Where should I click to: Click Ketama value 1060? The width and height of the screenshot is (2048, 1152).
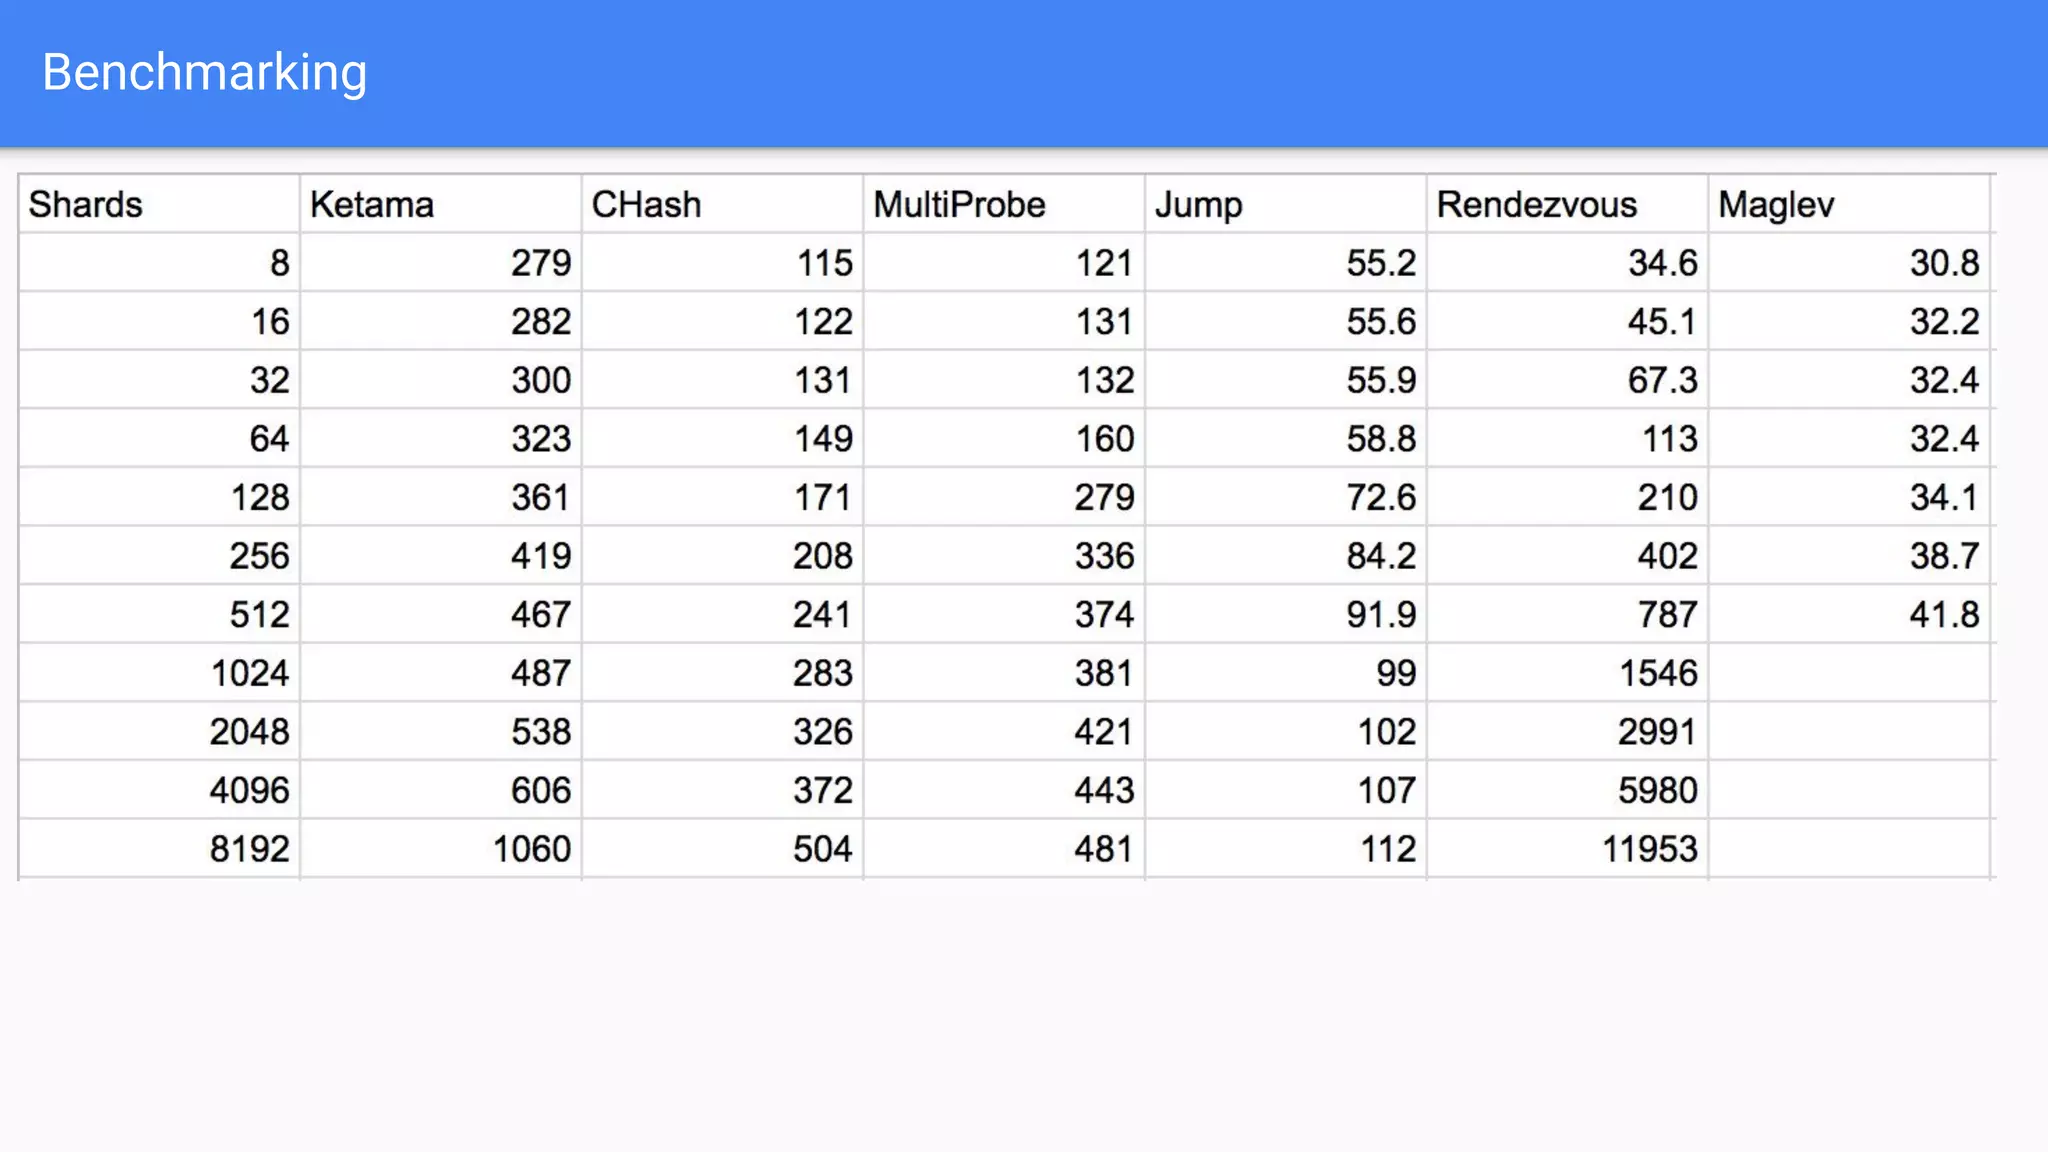click(441, 849)
